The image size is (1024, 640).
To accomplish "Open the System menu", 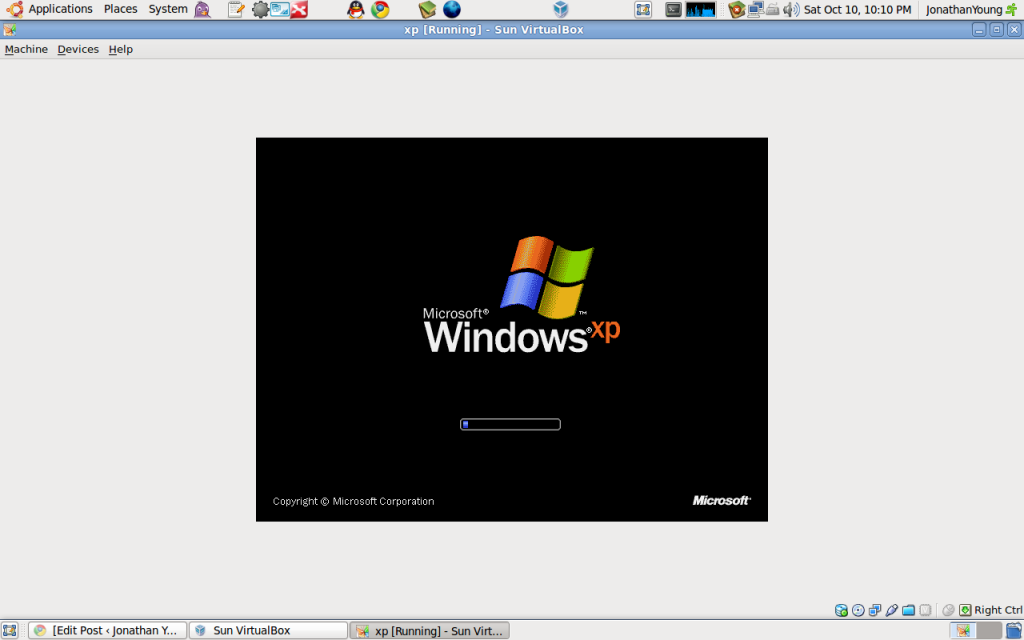I will [x=168, y=9].
